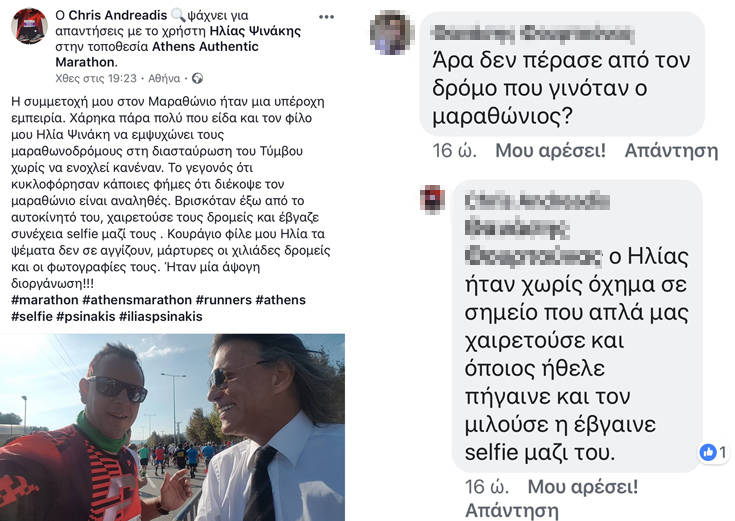The width and height of the screenshot is (735, 521).
Task: Open the three-dot post options menu
Action: point(326,17)
